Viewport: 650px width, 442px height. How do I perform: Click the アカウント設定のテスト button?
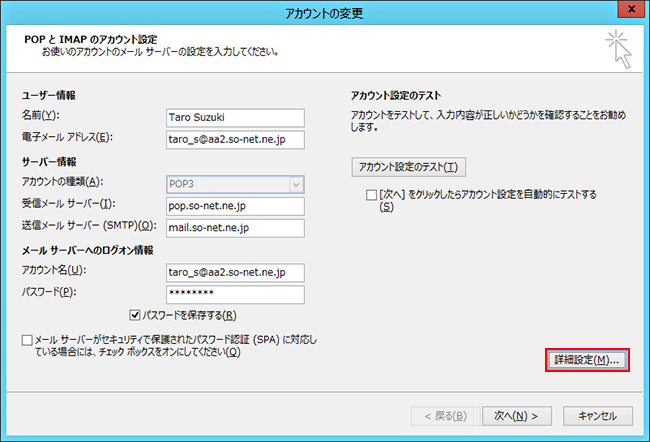click(409, 166)
